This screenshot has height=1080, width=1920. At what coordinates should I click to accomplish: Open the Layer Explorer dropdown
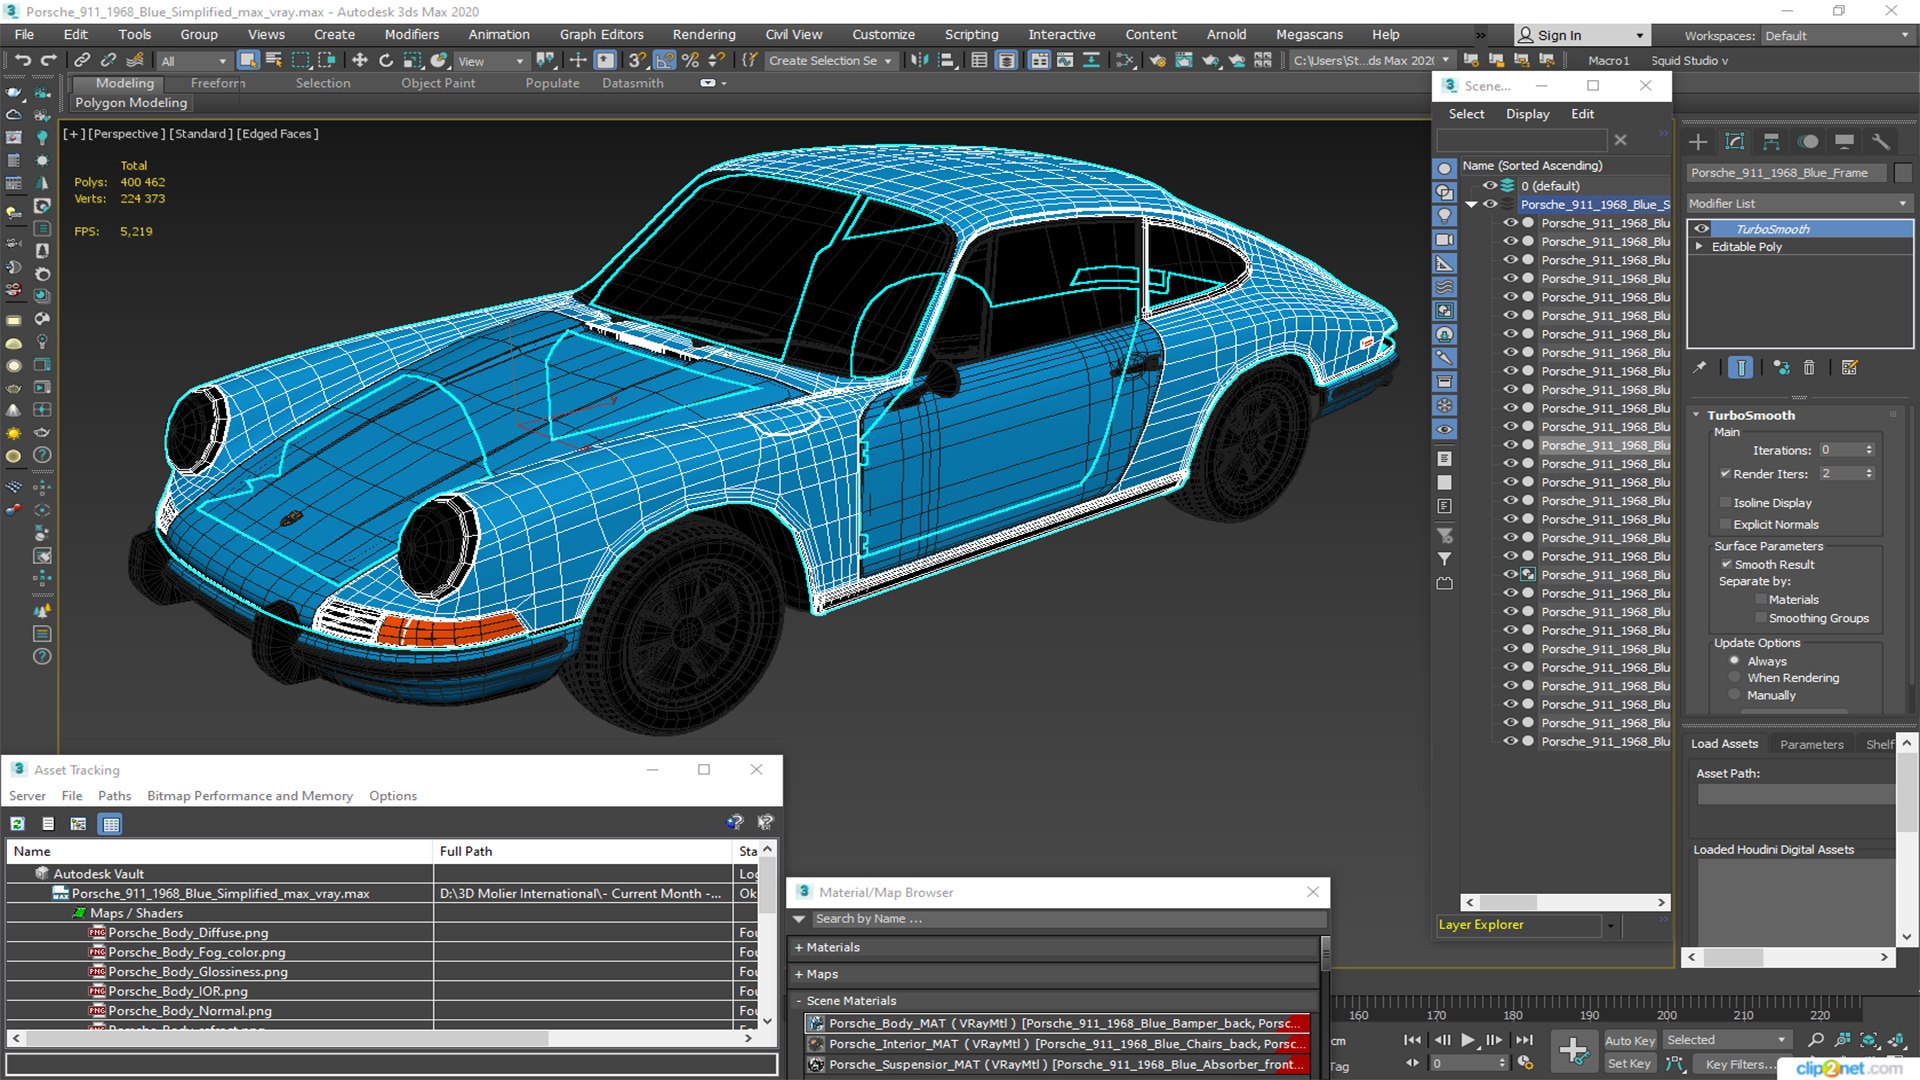point(1609,926)
